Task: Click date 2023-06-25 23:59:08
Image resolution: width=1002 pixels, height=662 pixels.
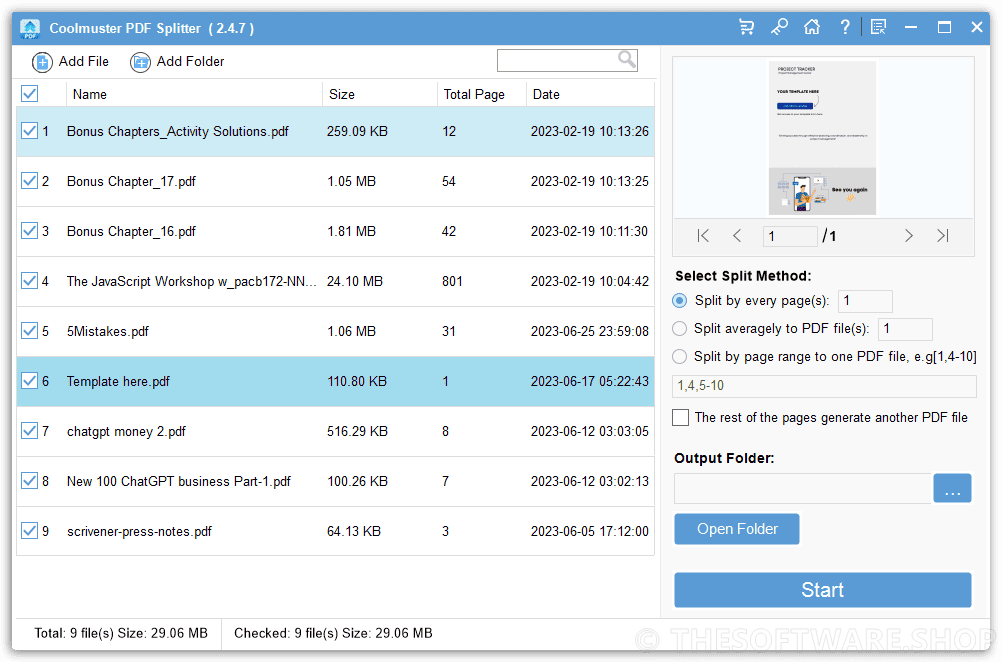Action: (589, 331)
